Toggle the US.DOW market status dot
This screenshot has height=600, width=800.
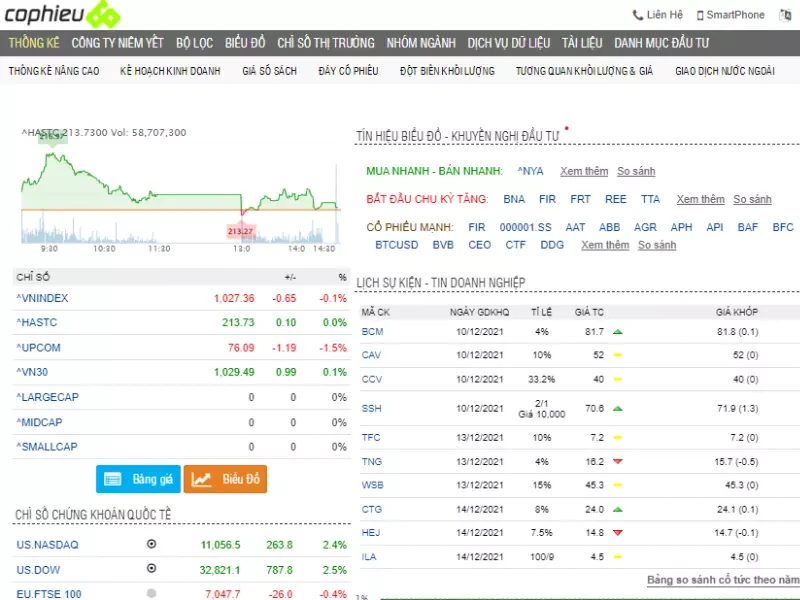pos(151,569)
